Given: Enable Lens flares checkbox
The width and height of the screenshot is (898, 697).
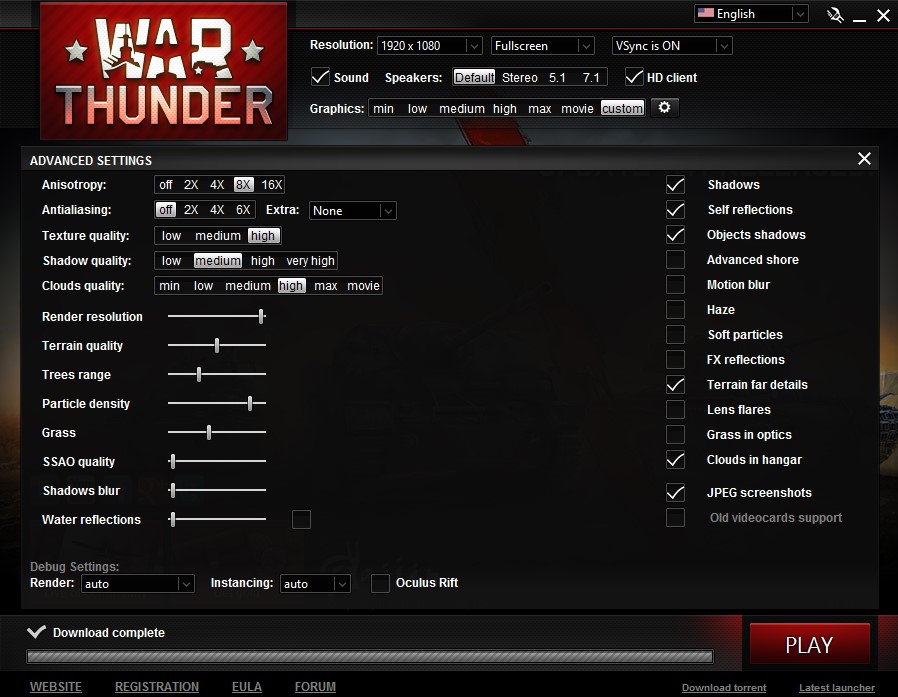Looking at the screenshot, I should pos(675,409).
